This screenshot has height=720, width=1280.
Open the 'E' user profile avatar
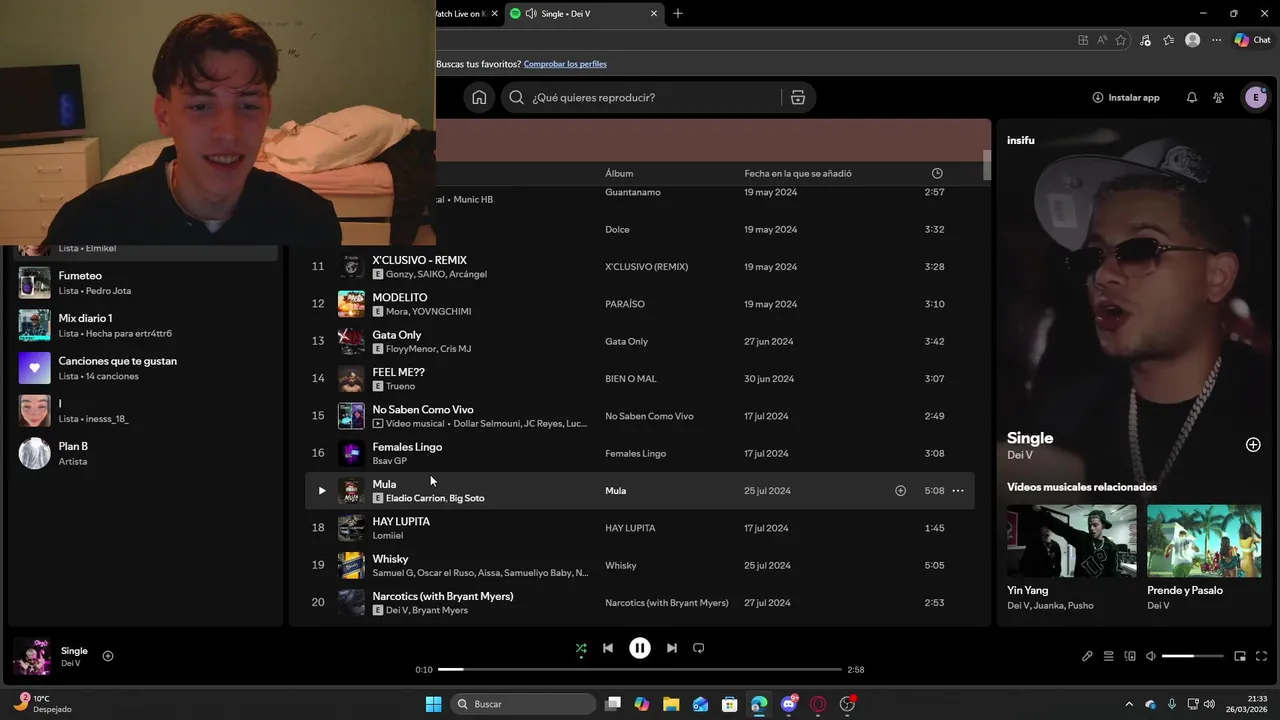click(x=1255, y=97)
